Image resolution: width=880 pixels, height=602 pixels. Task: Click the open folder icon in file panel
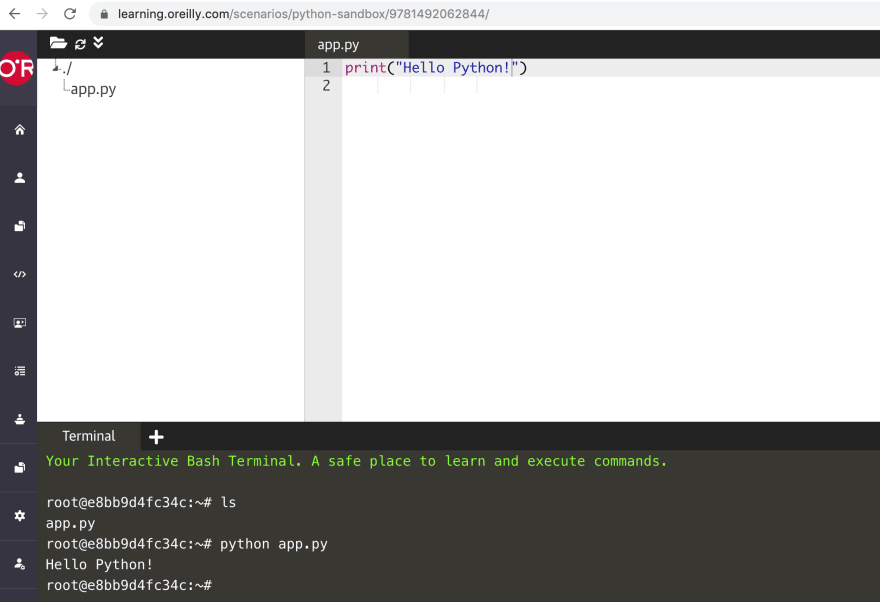click(58, 43)
